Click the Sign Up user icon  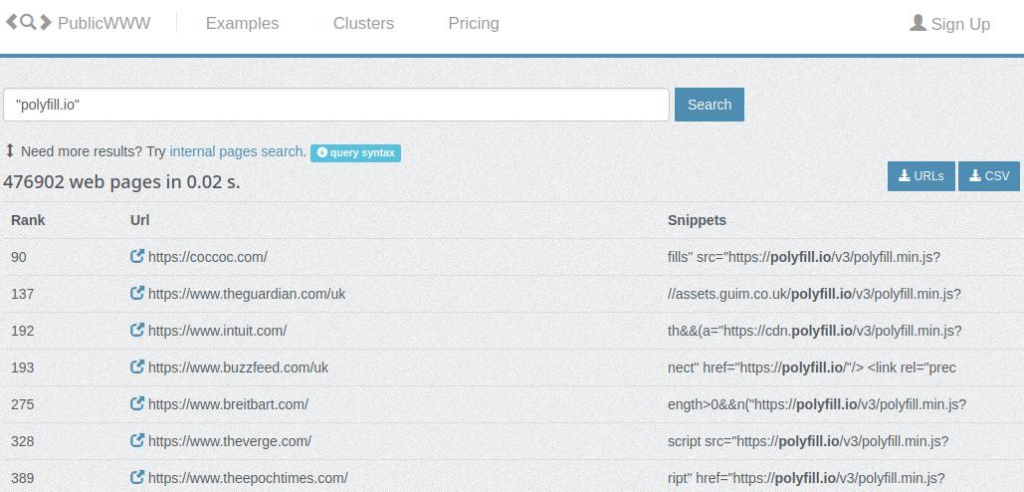[x=917, y=23]
